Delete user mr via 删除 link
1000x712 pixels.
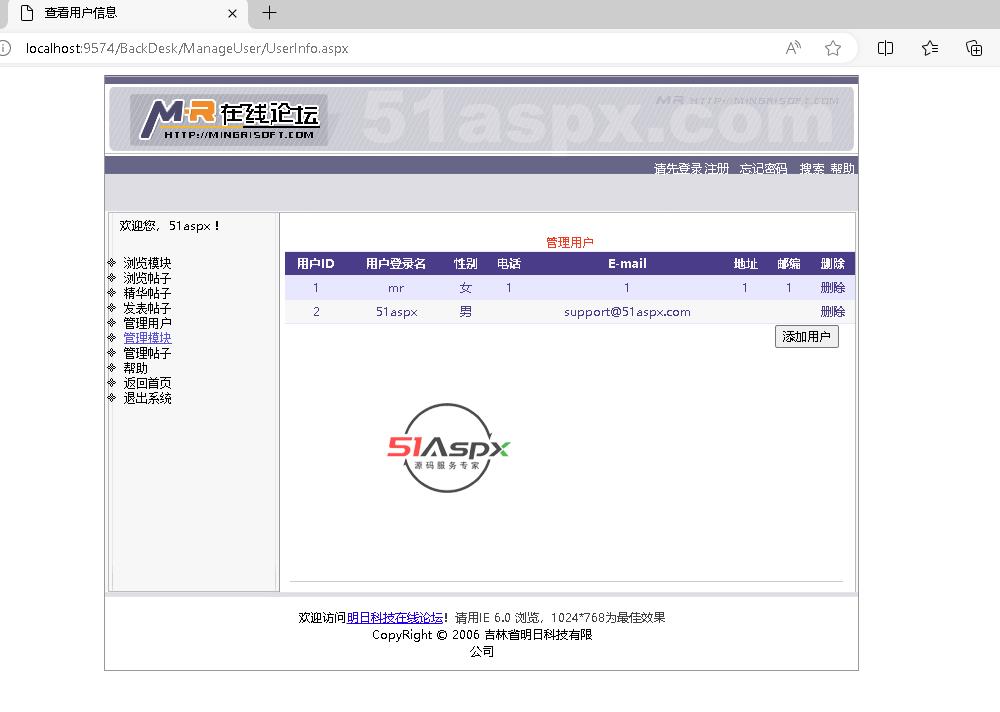point(832,288)
